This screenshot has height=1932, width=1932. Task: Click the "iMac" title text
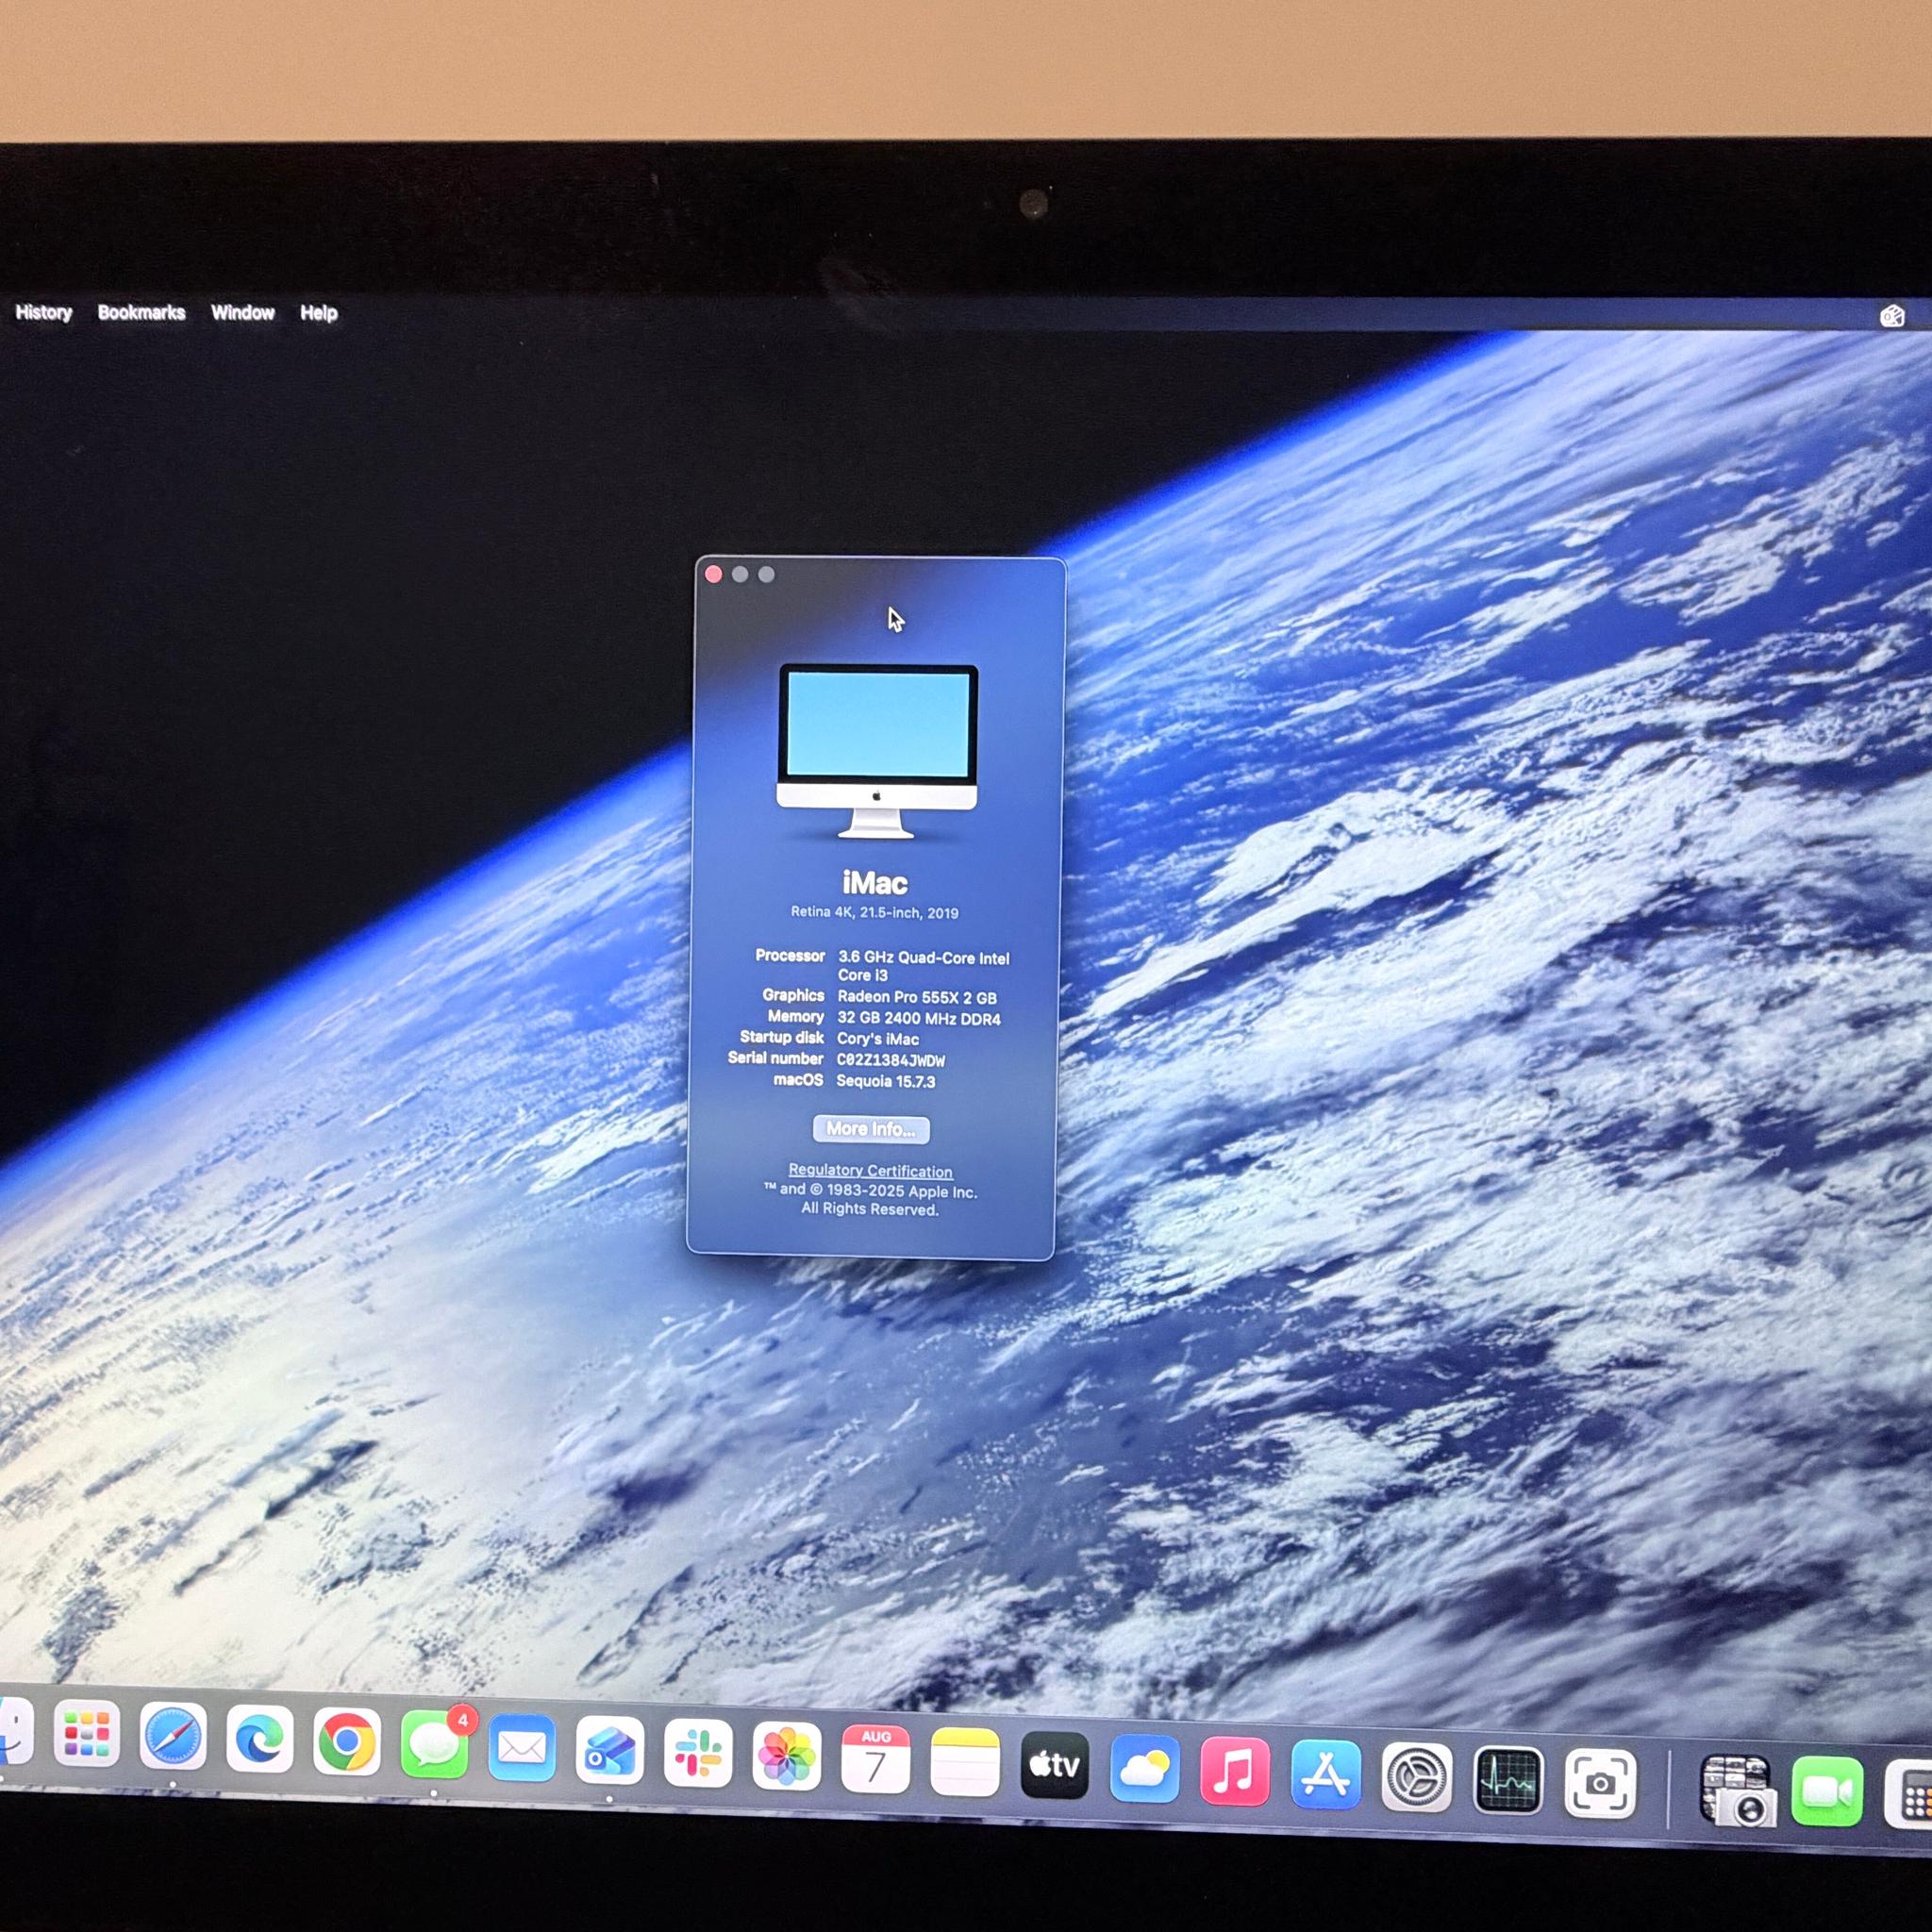(875, 883)
